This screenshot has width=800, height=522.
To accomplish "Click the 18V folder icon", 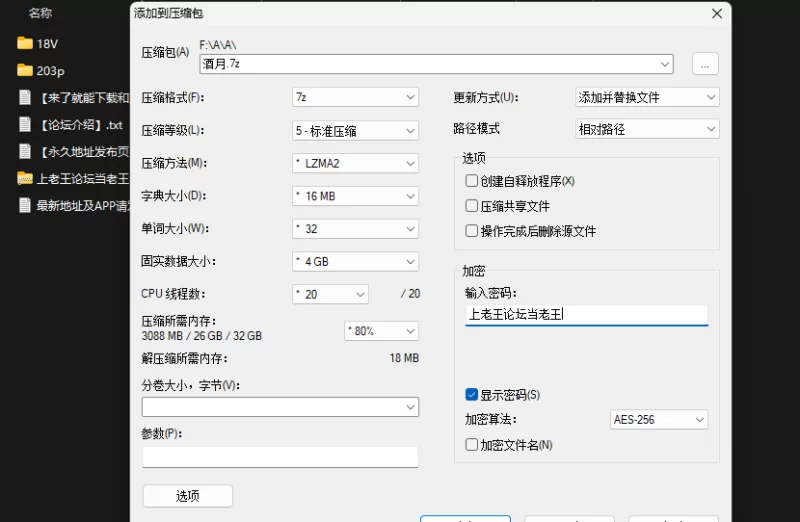I will [x=24, y=43].
